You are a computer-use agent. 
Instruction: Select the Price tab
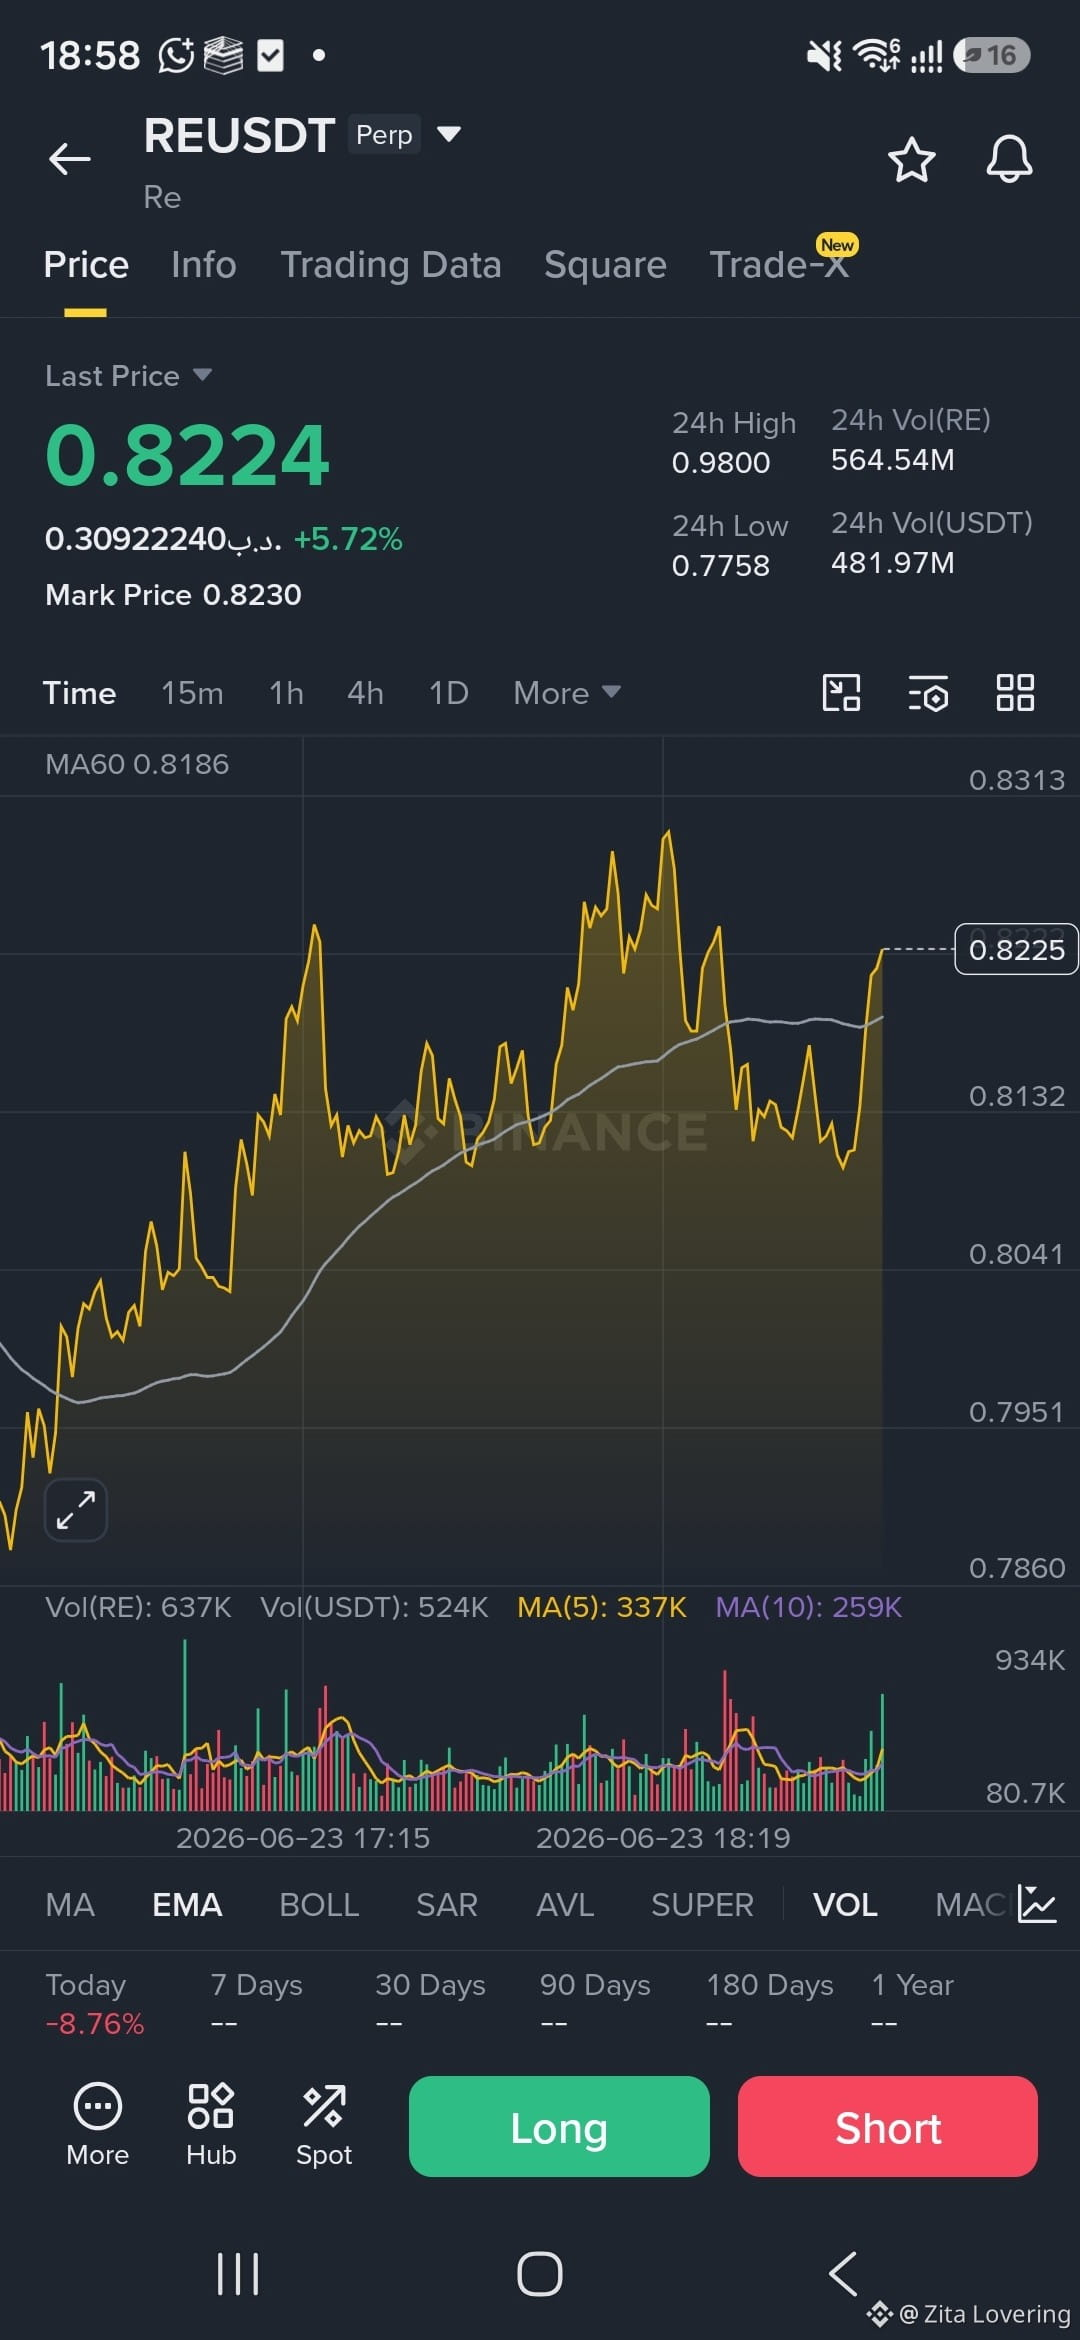[86, 265]
